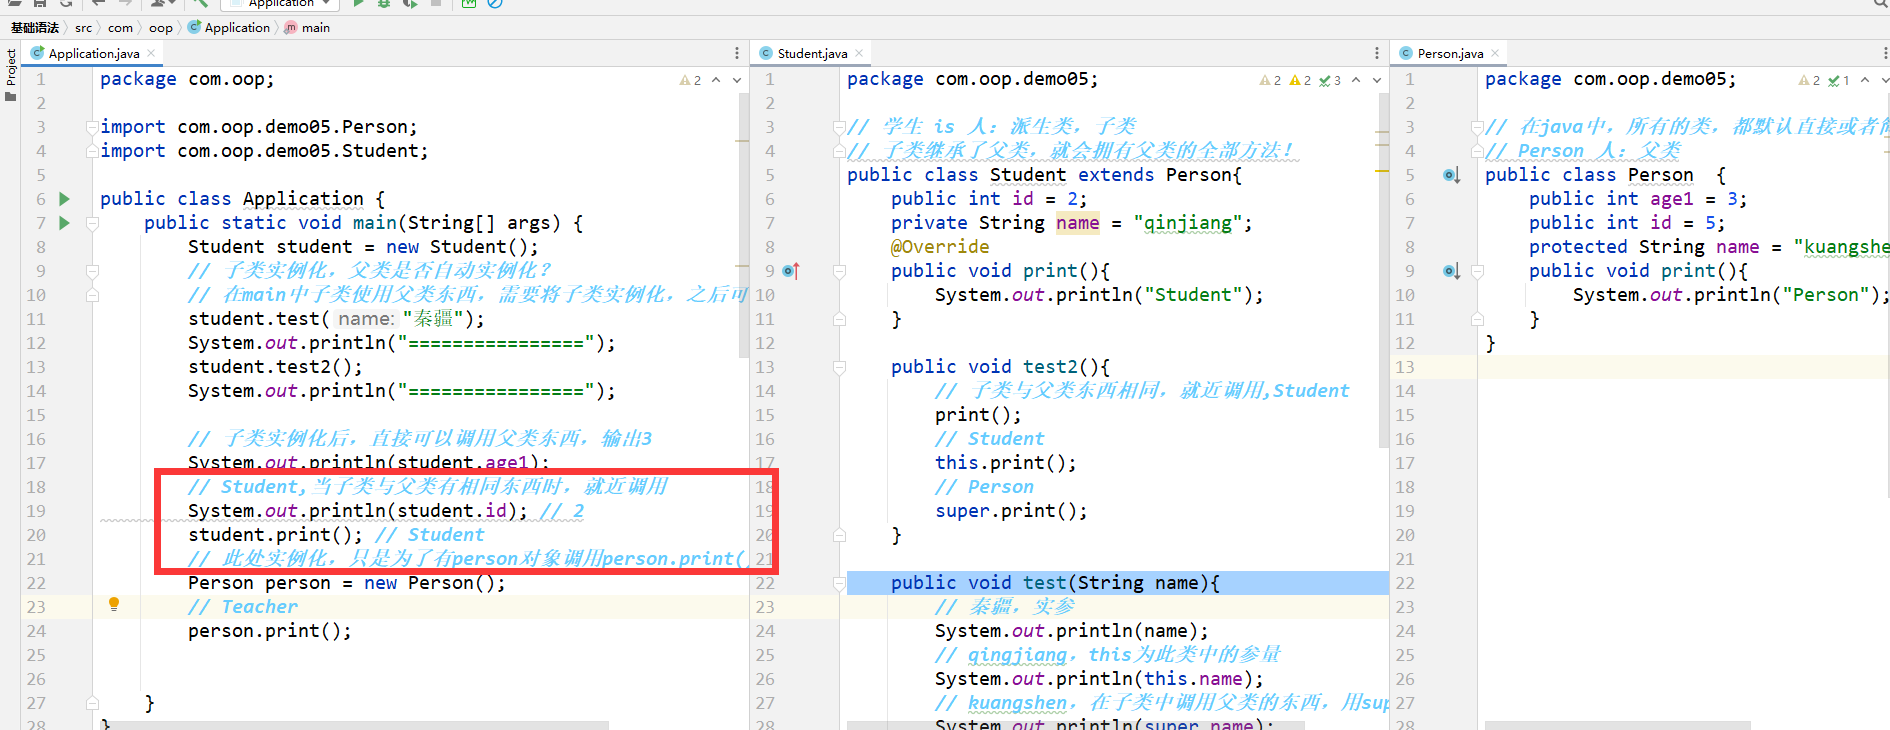Click overridden-class gutter icon at Person.java line 5

click(1452, 175)
